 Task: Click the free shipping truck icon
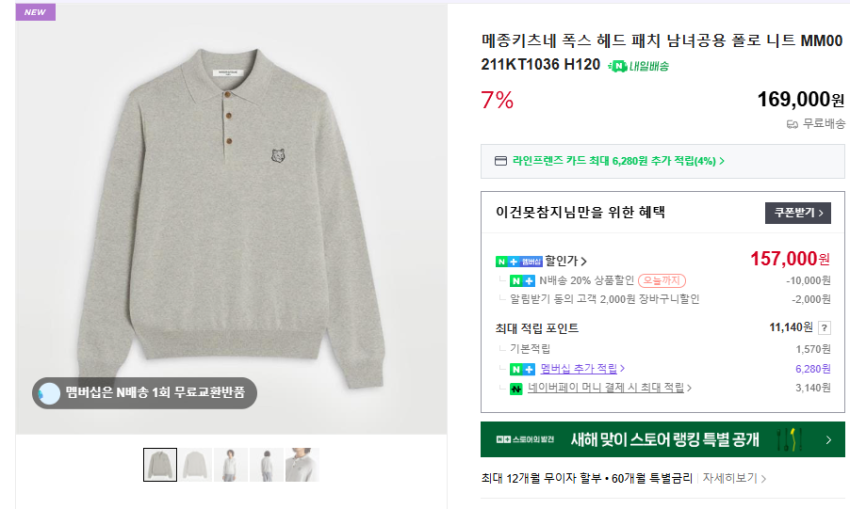tap(792, 124)
